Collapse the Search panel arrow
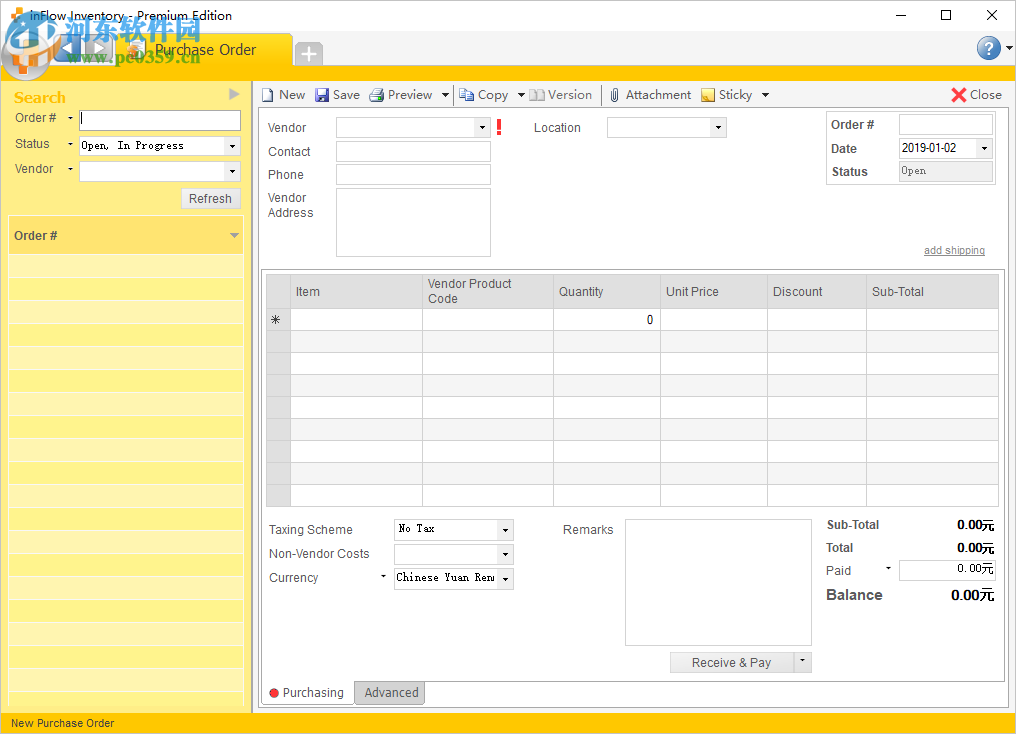The image size is (1016, 734). coord(234,94)
